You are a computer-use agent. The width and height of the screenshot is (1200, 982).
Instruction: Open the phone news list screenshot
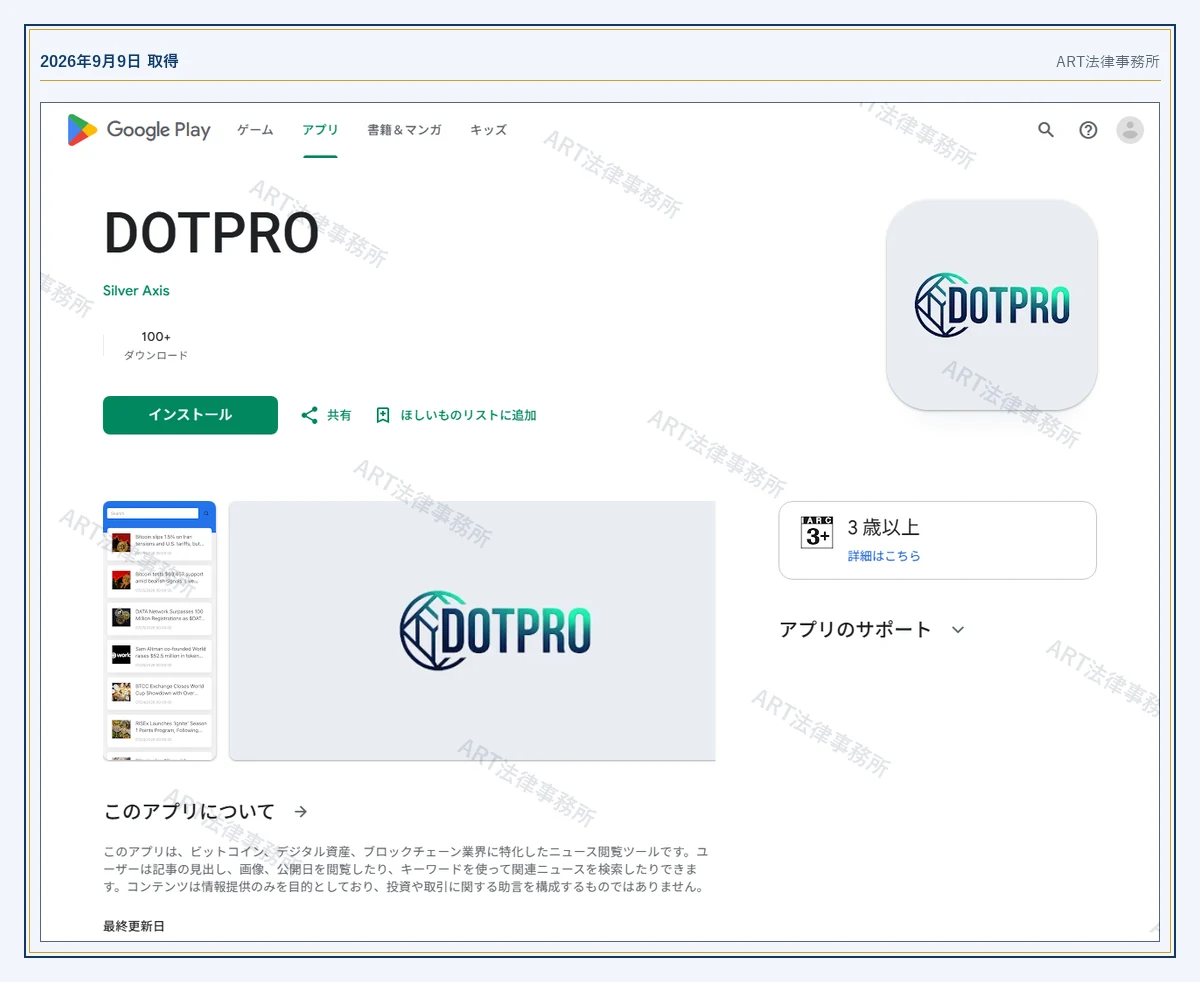[160, 631]
